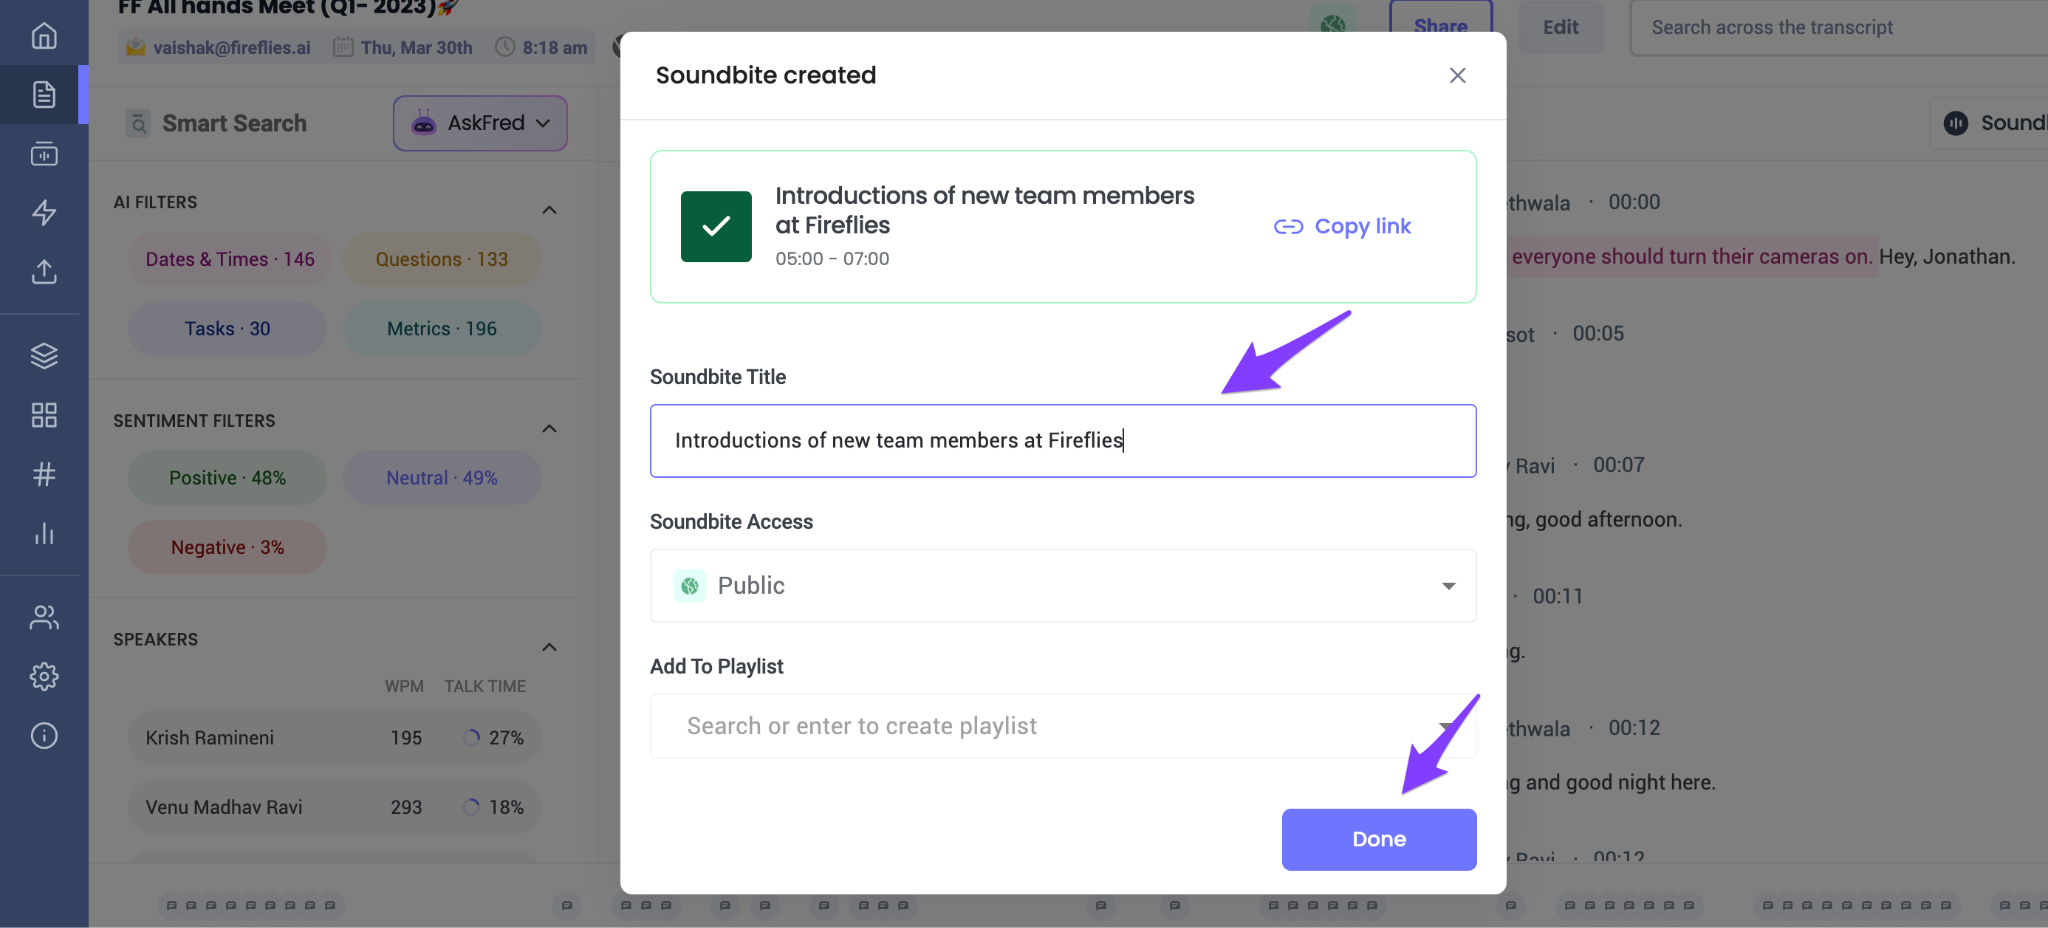Image resolution: width=2048 pixels, height=928 pixels.
Task: Open the Home icon in sidebar
Action: click(44, 36)
